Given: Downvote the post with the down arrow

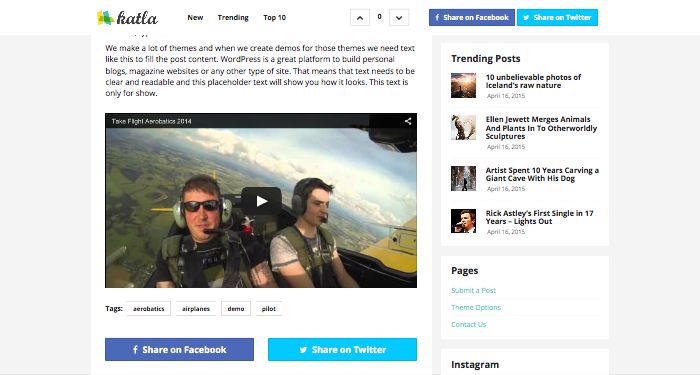Looking at the screenshot, I should click(x=399, y=18).
